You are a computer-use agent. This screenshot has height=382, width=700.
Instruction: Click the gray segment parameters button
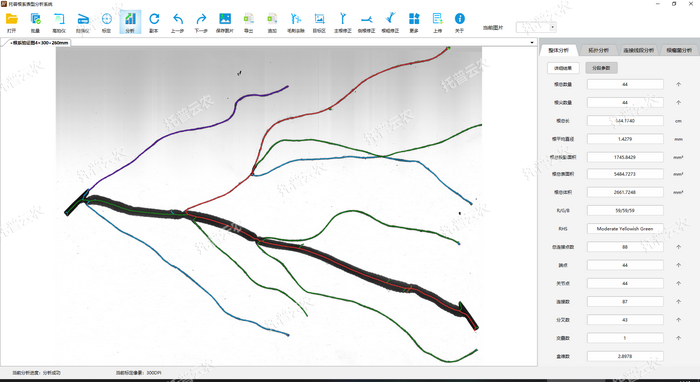[601, 68]
